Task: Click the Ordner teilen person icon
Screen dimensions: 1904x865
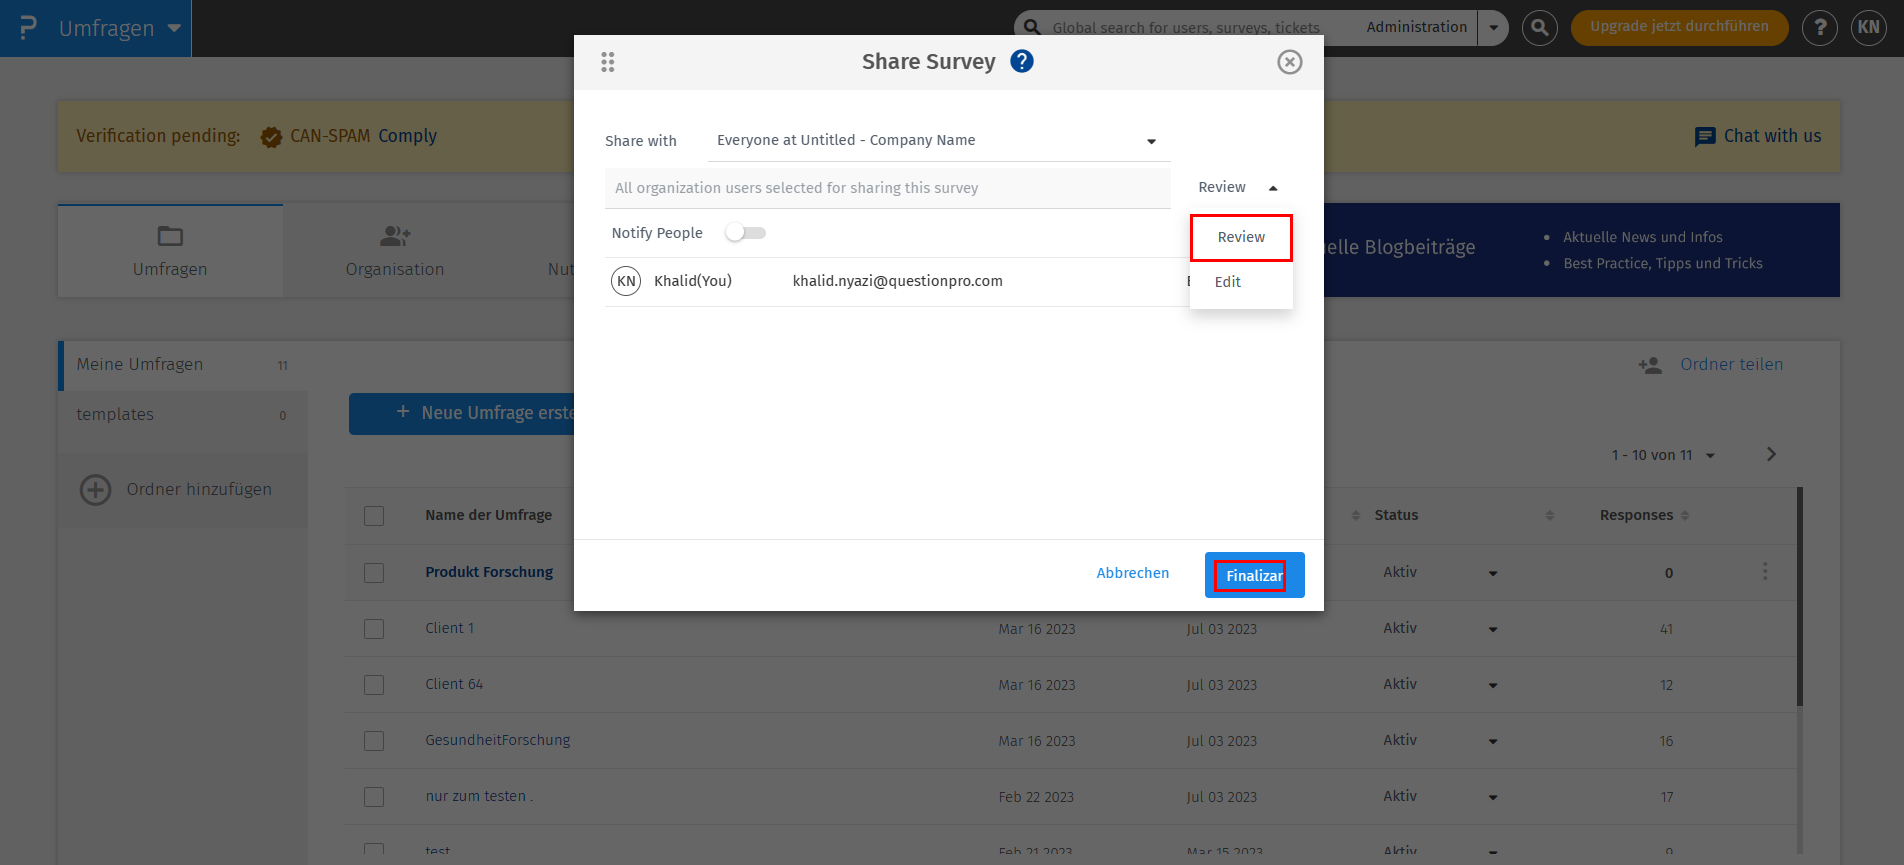Action: (x=1650, y=365)
